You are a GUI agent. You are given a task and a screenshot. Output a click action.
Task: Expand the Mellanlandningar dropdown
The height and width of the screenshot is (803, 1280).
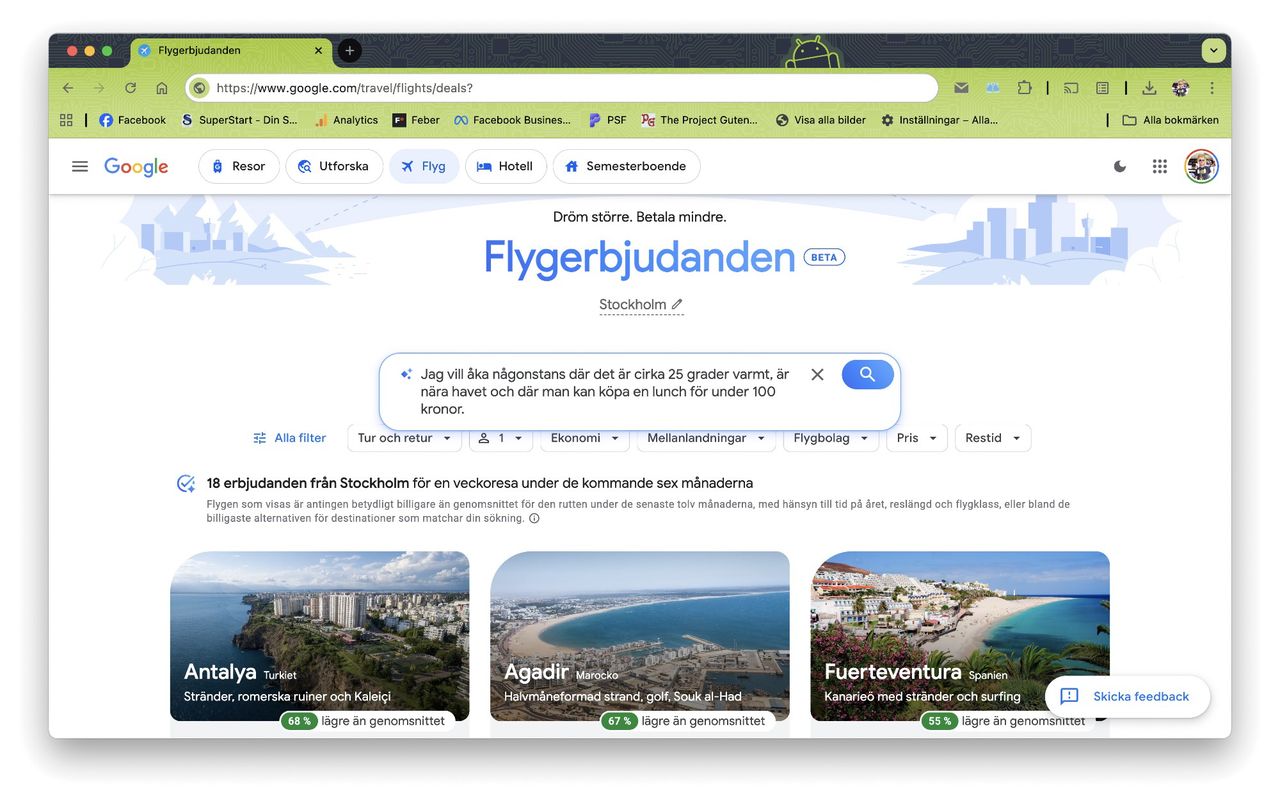[706, 437]
